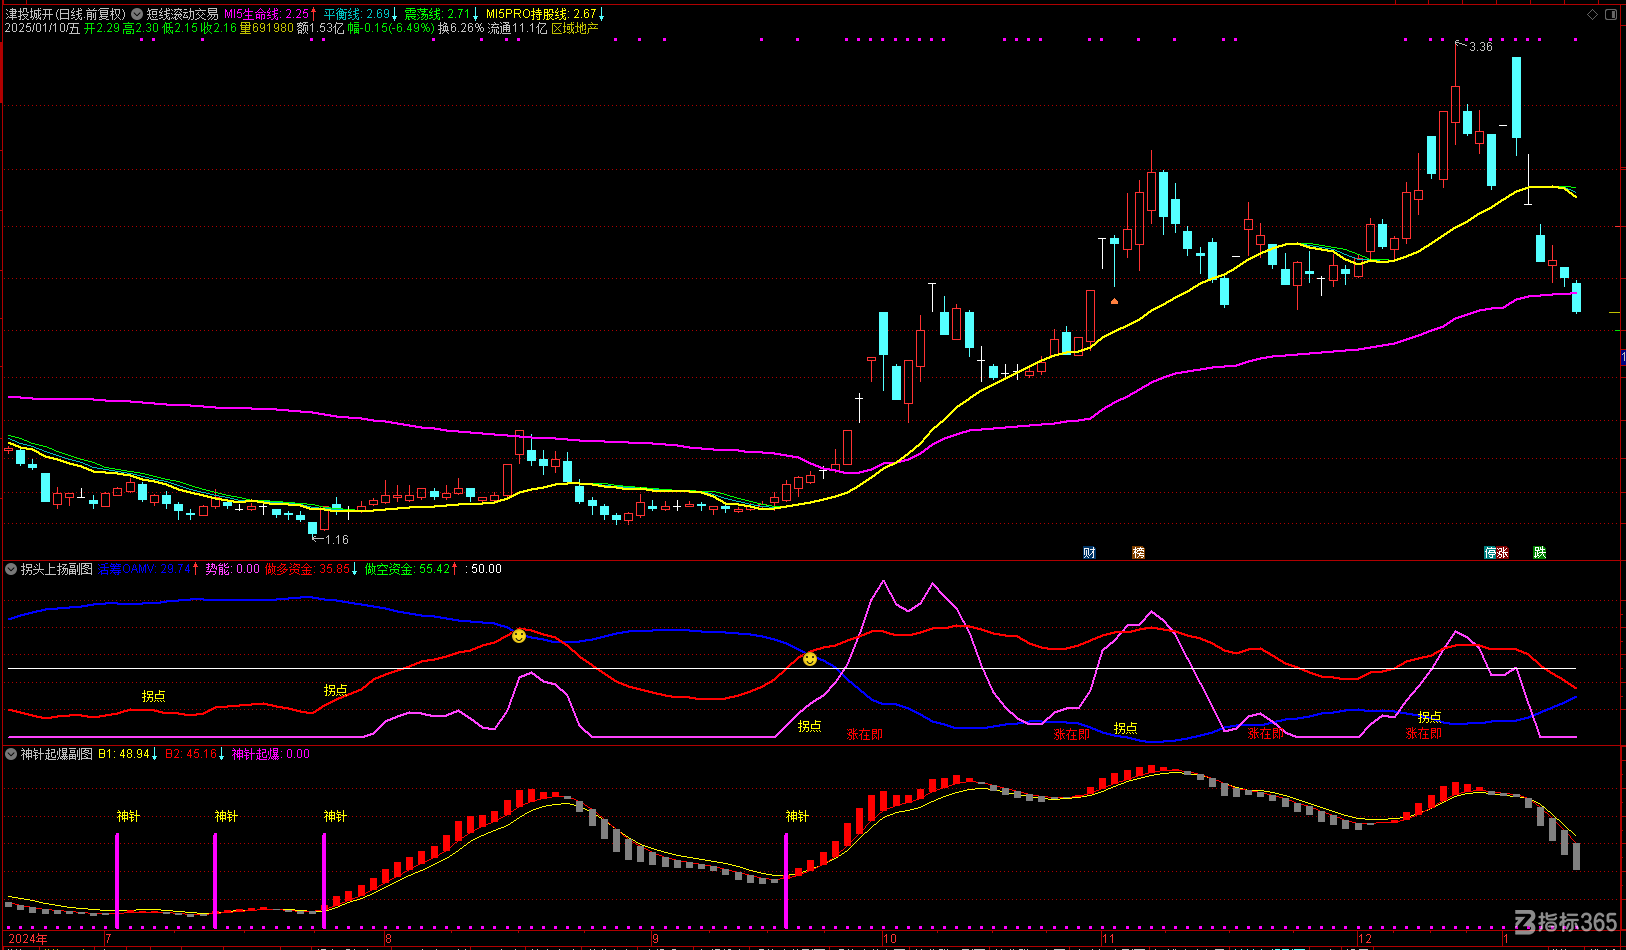Viewport: 1626px width, 950px height.
Task: Click the third 神针 signal label
Action: (x=335, y=816)
